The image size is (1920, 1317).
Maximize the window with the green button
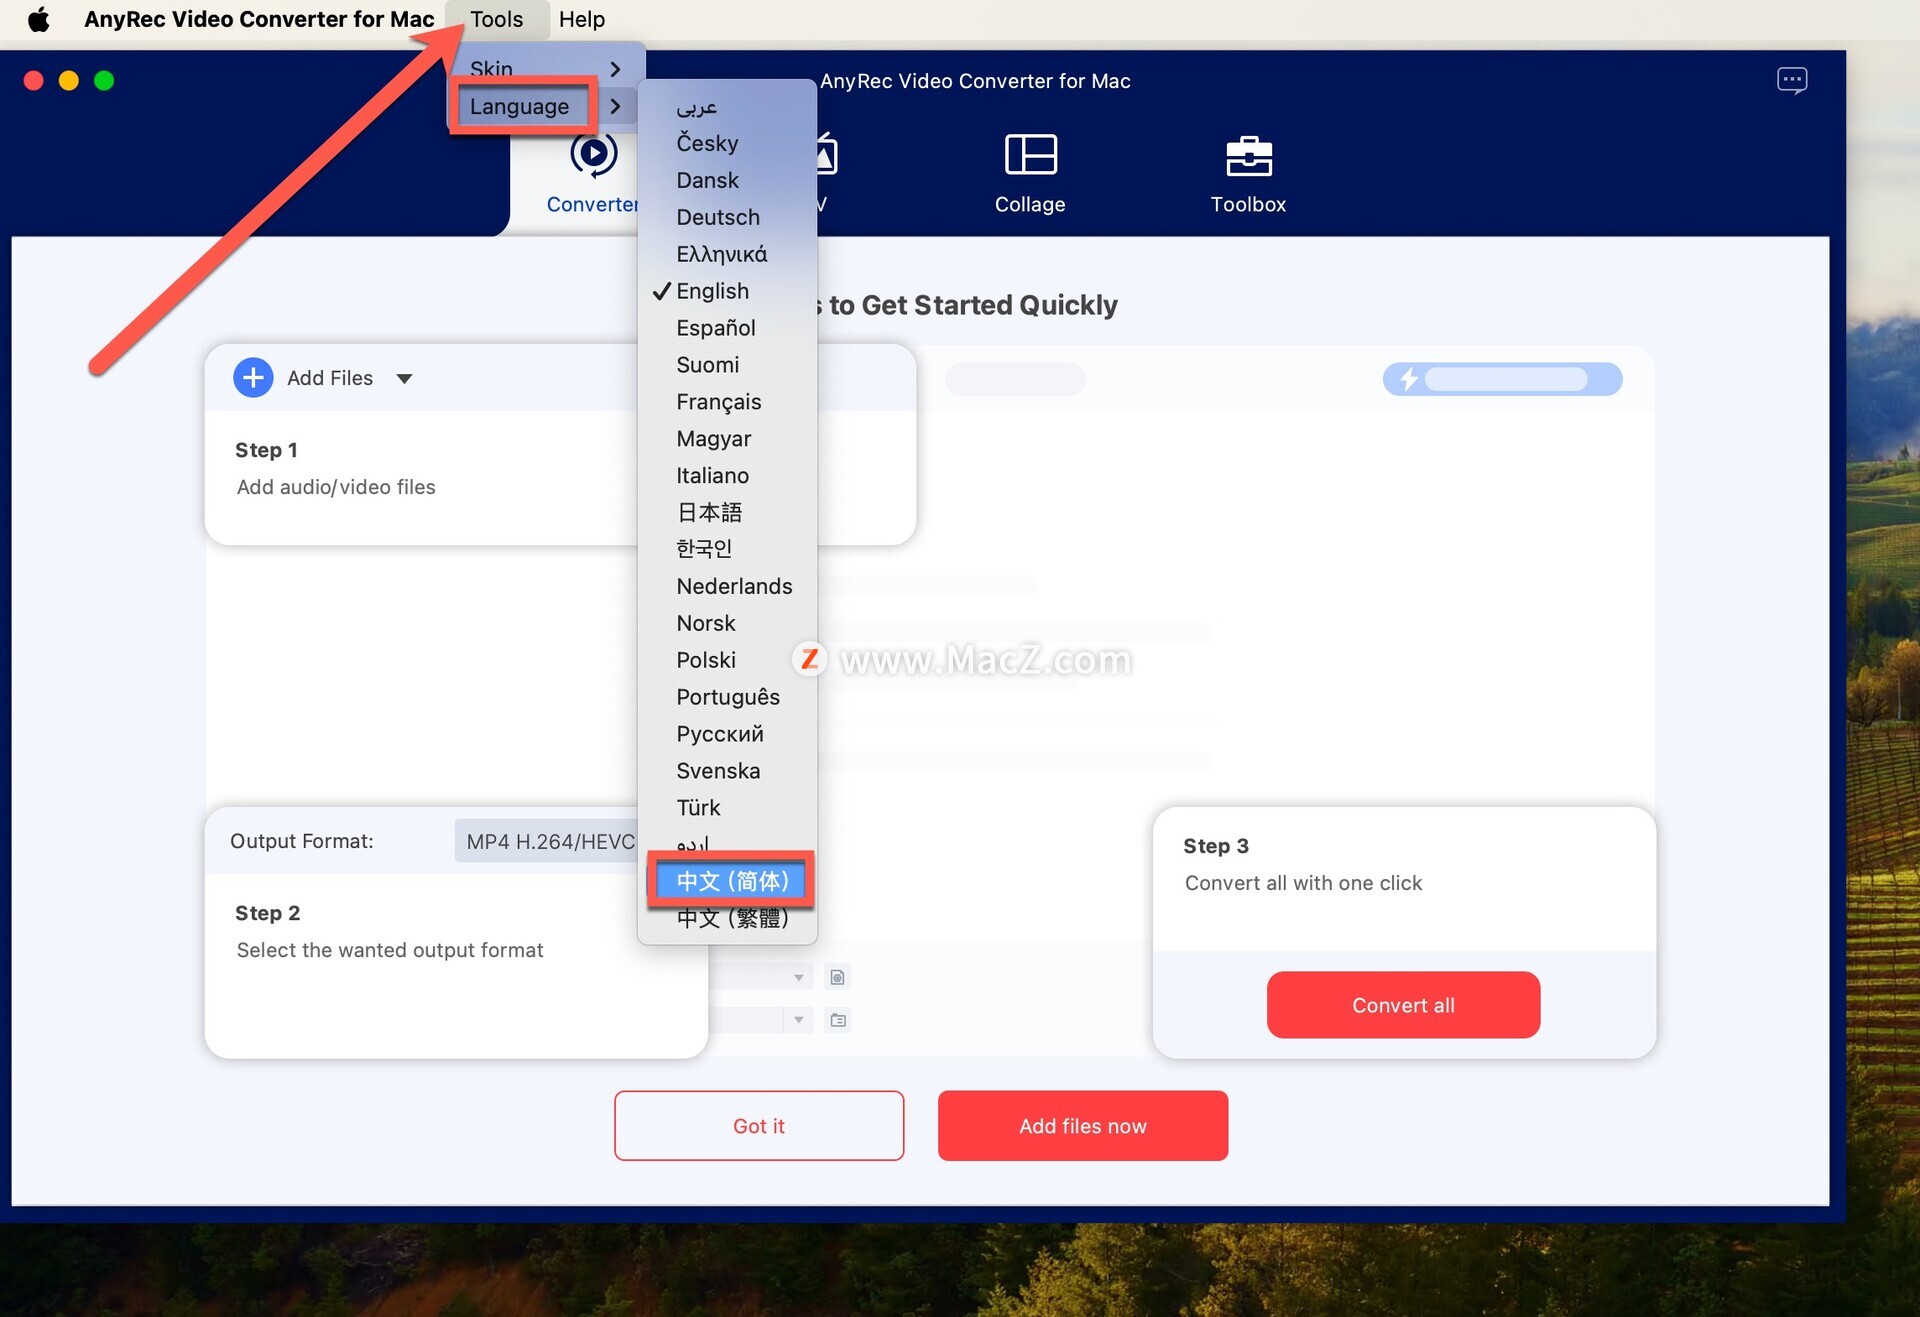click(104, 81)
